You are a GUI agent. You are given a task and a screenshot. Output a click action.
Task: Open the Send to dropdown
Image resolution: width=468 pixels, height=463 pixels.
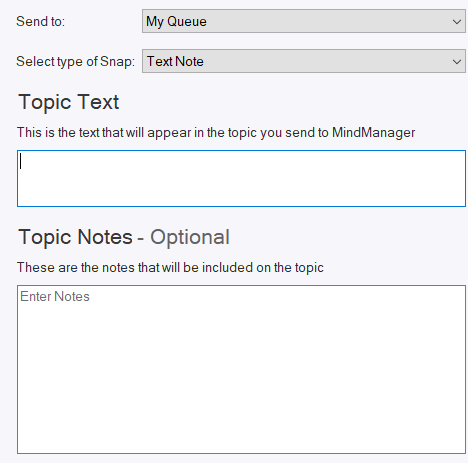[x=304, y=21]
